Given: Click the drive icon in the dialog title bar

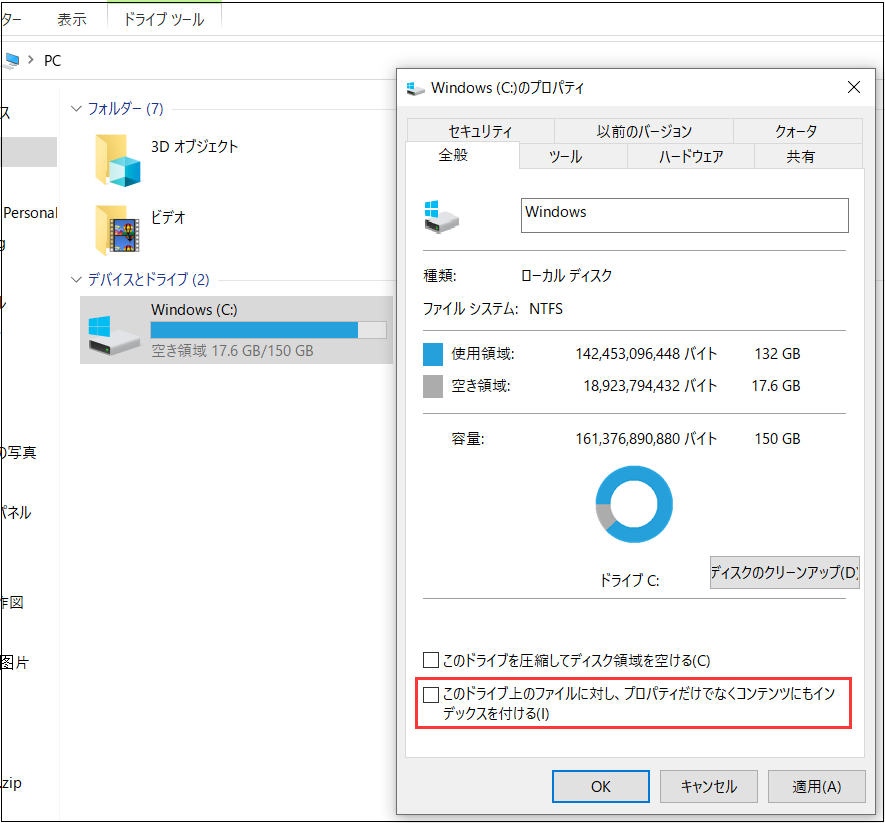Looking at the screenshot, I should click(x=415, y=89).
